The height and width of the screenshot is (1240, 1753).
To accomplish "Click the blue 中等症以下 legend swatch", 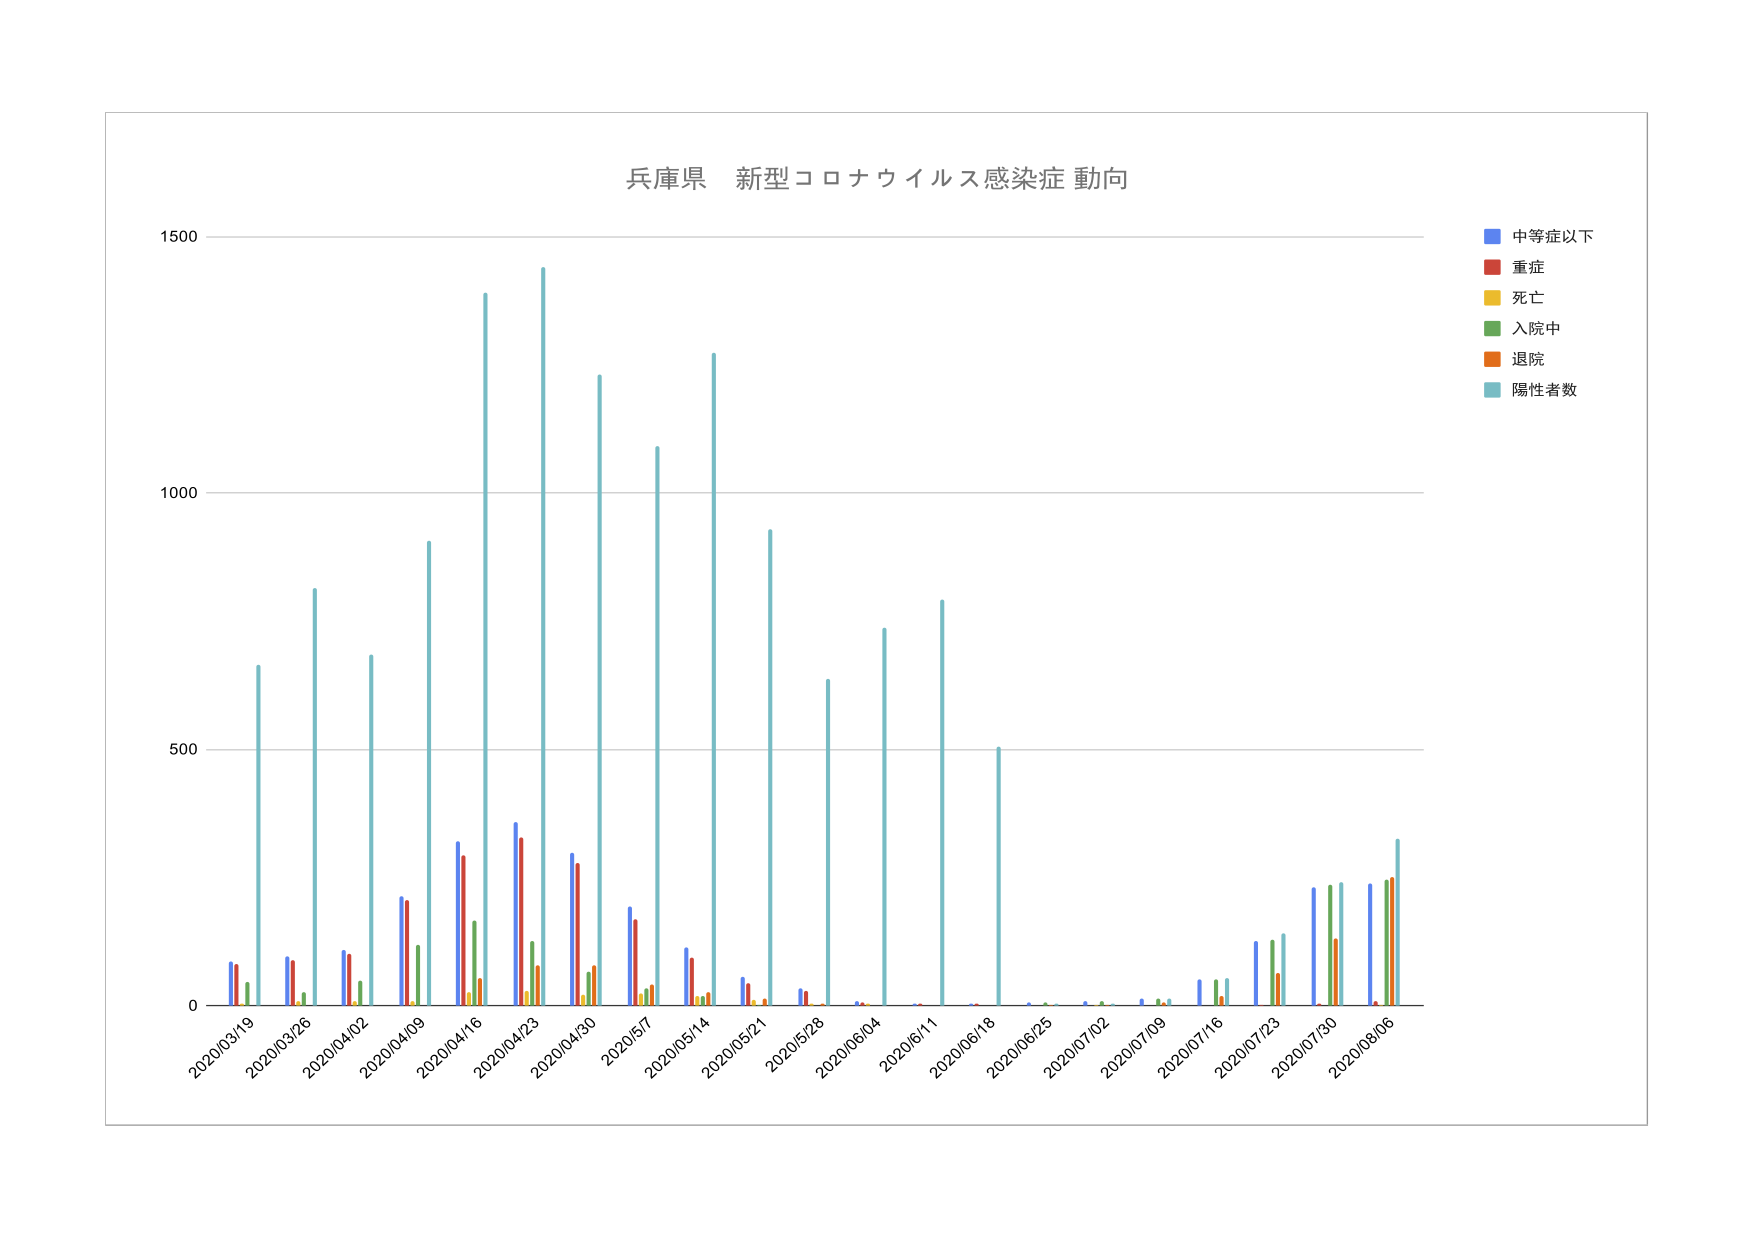I will (x=1492, y=237).
